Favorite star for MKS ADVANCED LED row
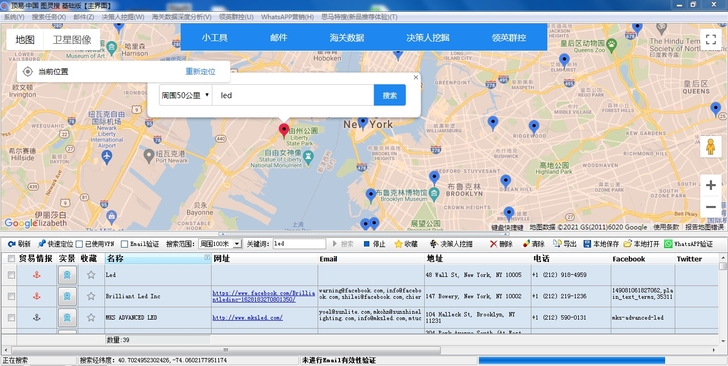This screenshot has width=728, height=366. [91, 317]
